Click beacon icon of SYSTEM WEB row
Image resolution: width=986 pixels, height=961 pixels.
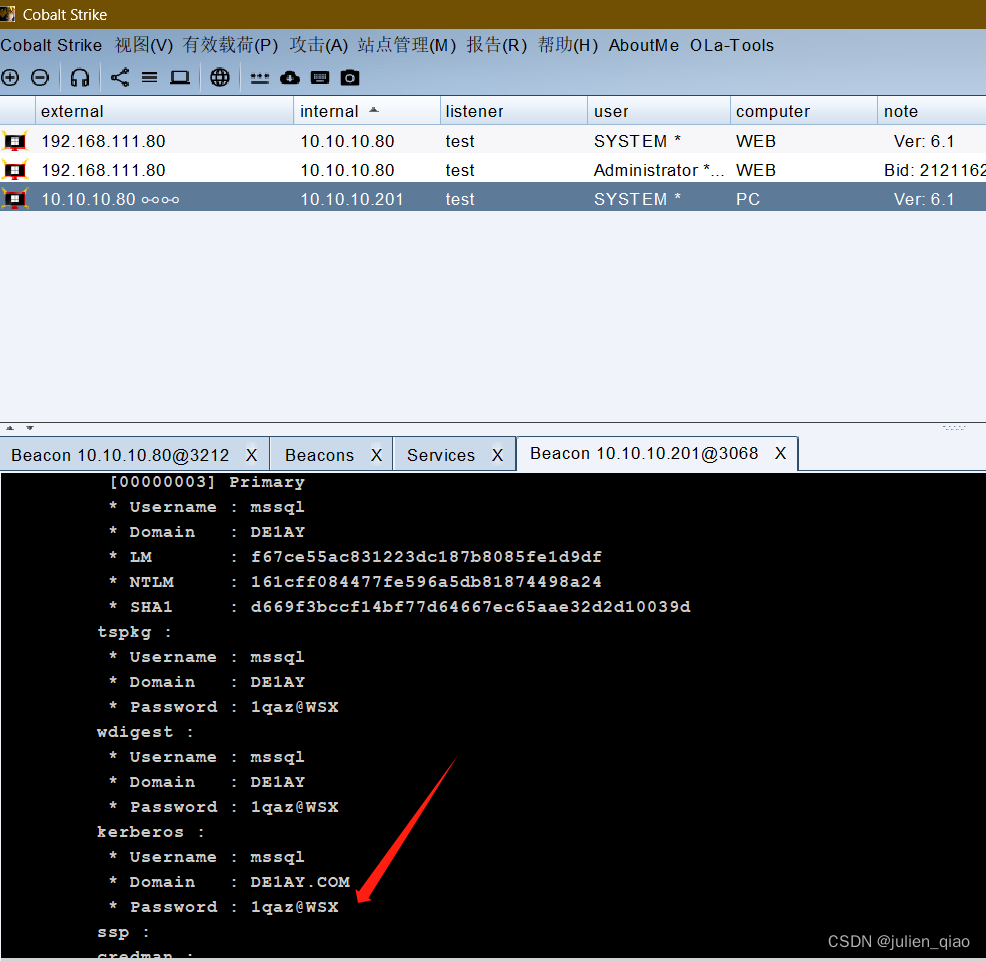pyautogui.click(x=15, y=142)
